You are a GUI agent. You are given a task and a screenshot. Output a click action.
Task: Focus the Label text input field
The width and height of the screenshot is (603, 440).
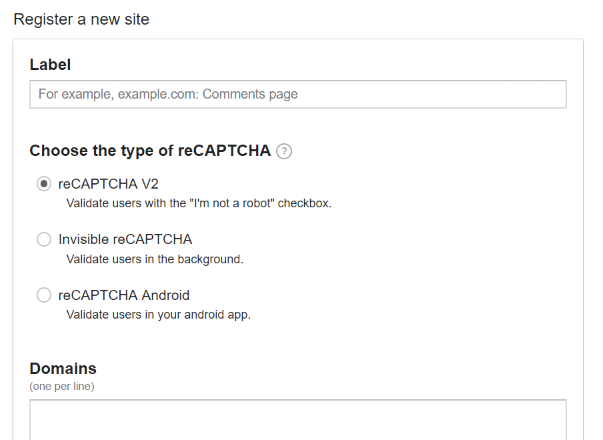[x=298, y=94]
